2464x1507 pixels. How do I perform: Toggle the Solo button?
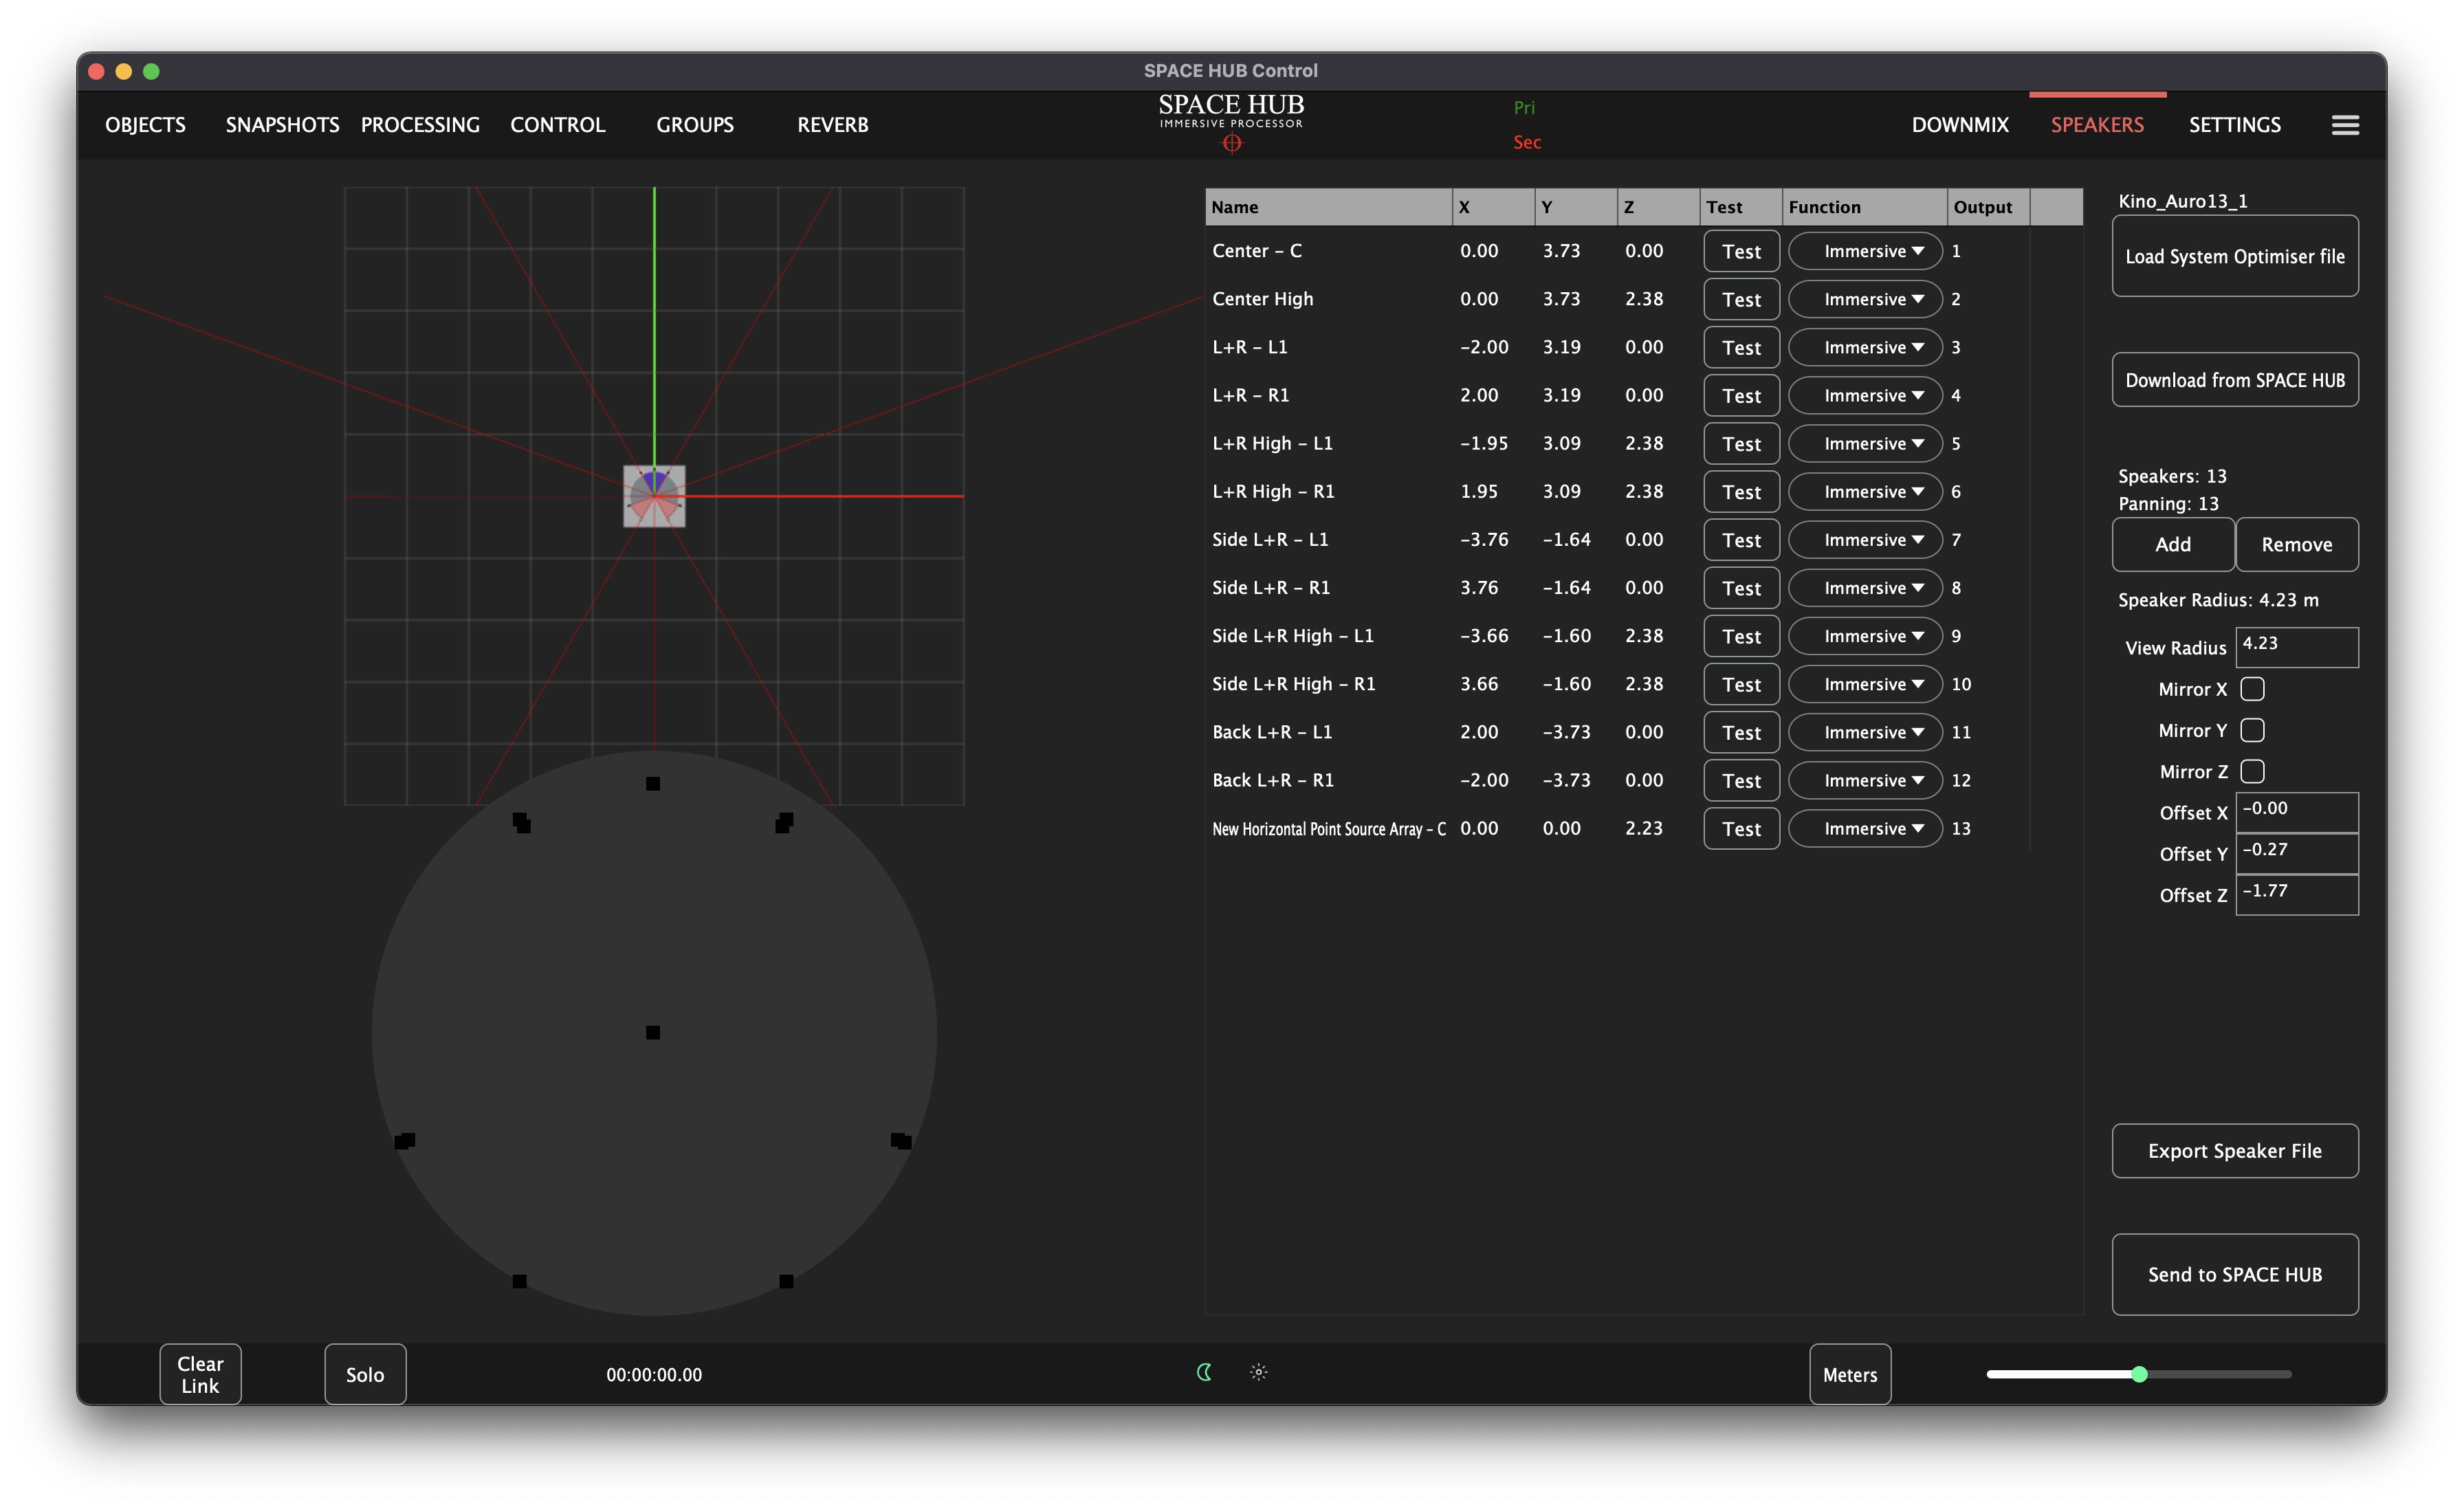point(365,1374)
